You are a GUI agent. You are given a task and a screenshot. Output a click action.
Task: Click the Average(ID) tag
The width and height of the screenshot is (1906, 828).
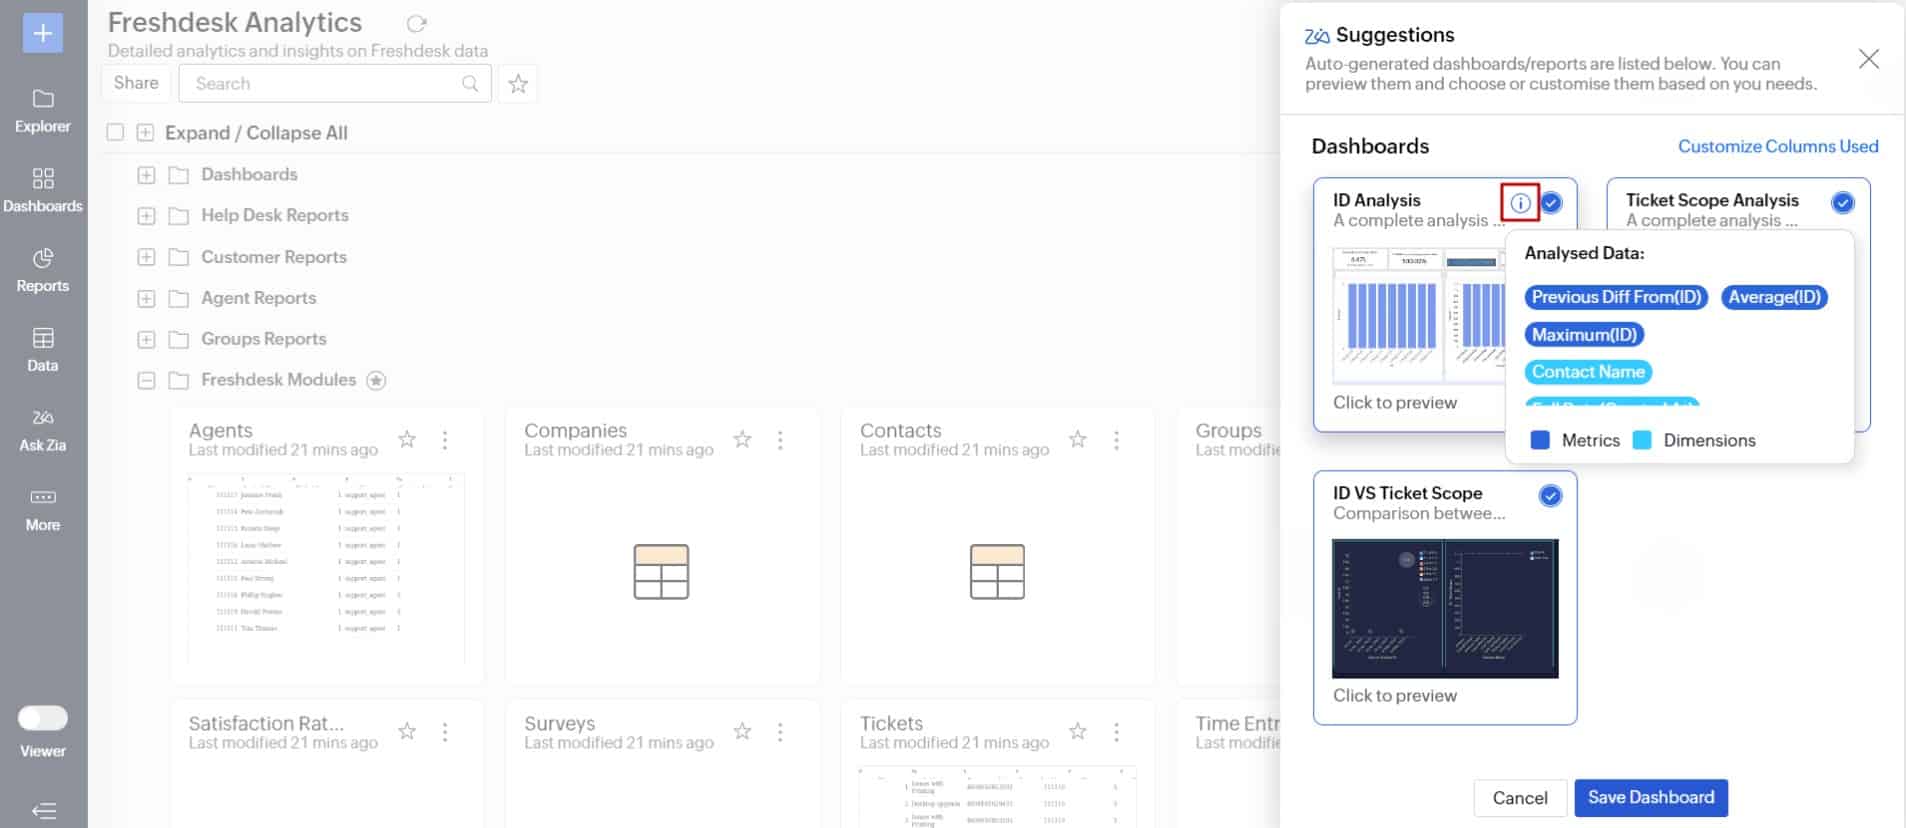[1774, 297]
